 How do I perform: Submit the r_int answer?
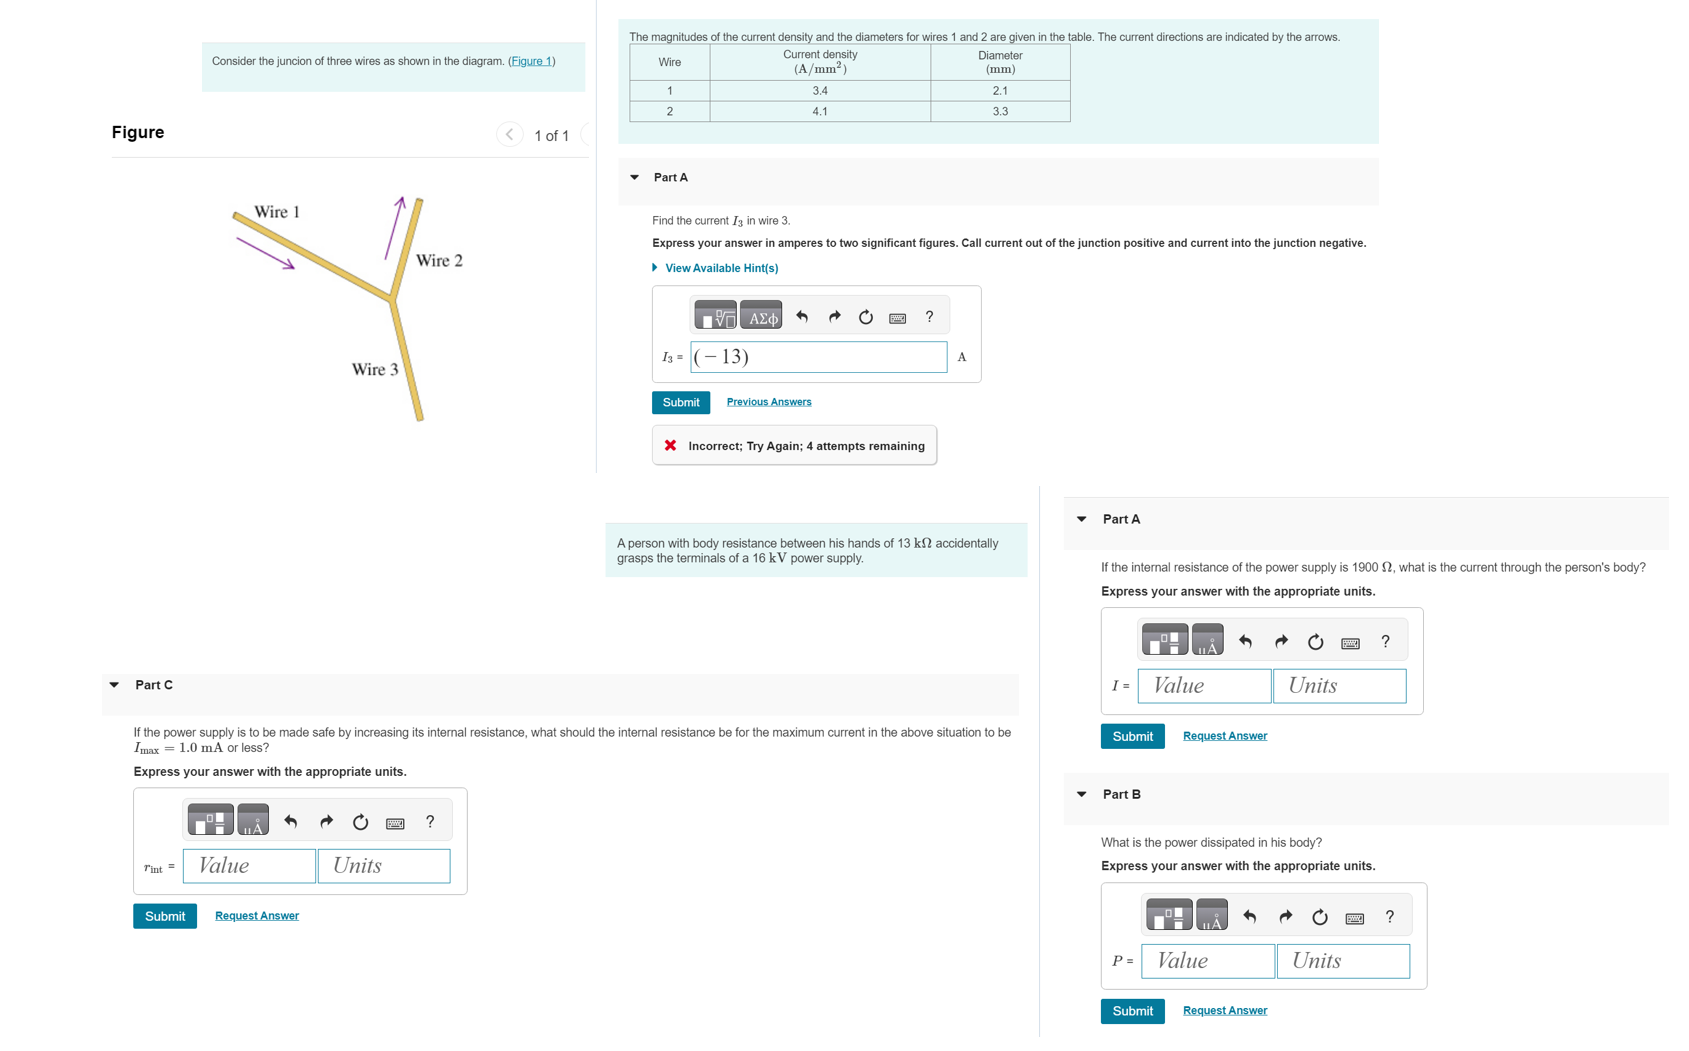tap(165, 916)
